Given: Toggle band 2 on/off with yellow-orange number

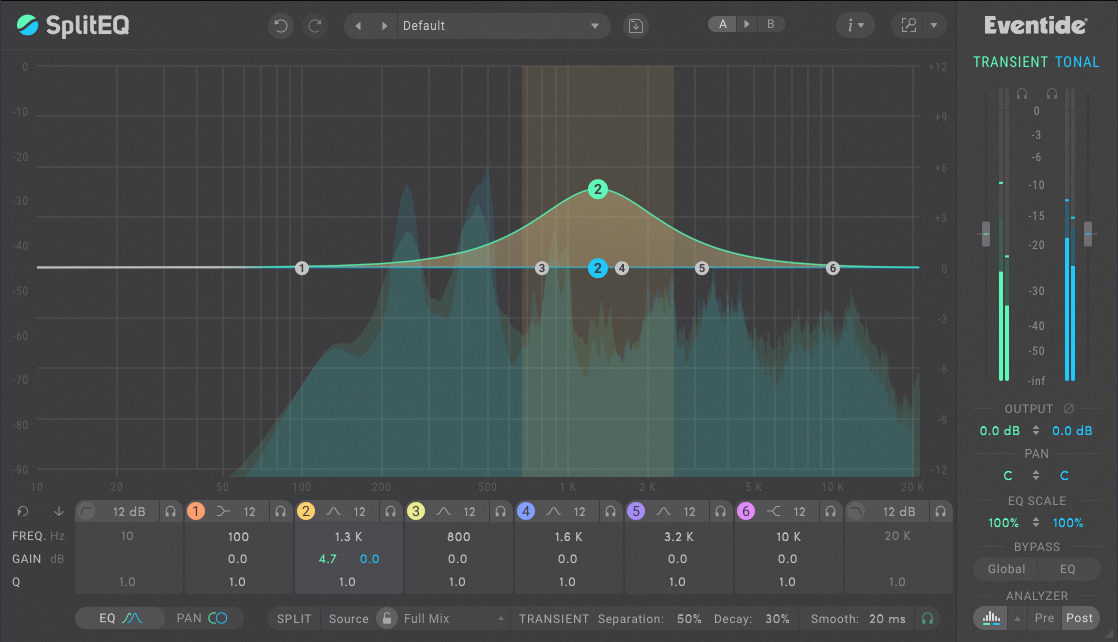Looking at the screenshot, I should tap(306, 511).
